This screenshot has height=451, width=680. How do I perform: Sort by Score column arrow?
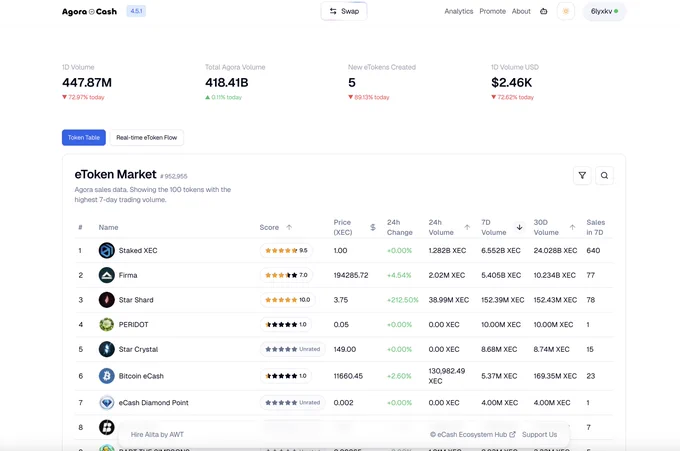tap(289, 227)
